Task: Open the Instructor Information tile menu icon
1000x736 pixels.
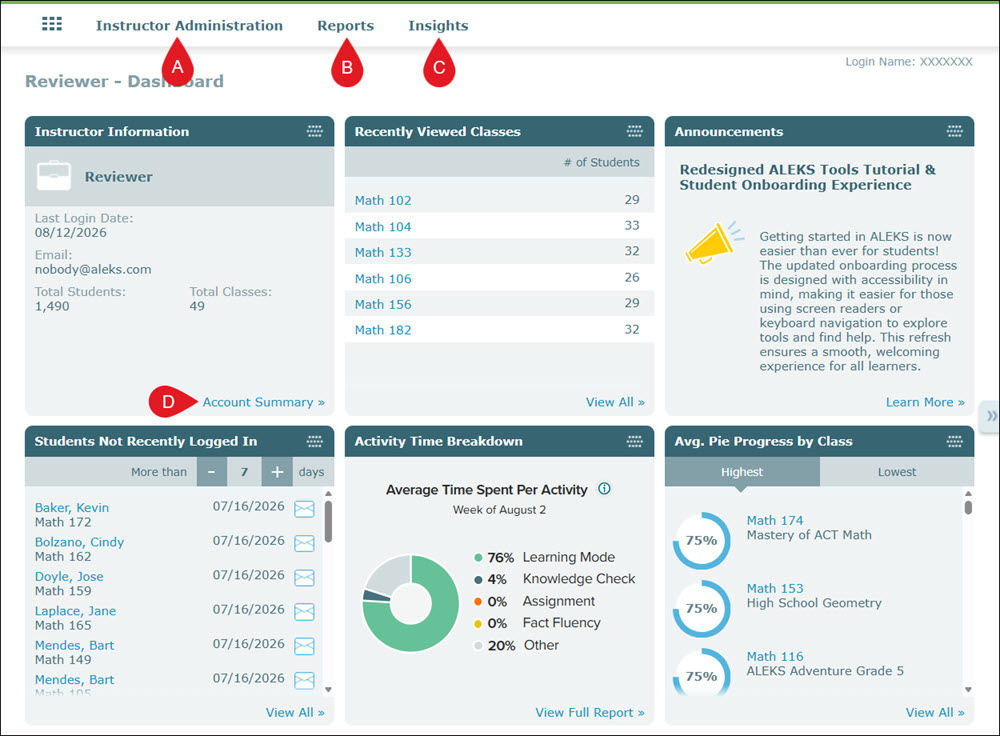Action: 315,131
